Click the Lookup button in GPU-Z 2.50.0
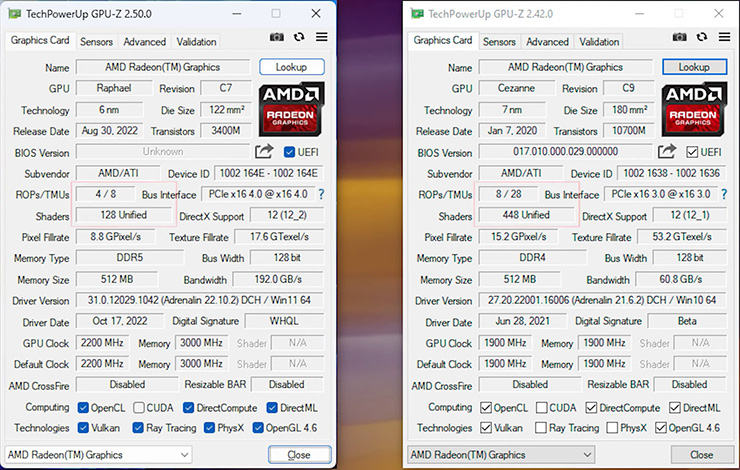Viewport: 740px width, 470px height. click(292, 67)
